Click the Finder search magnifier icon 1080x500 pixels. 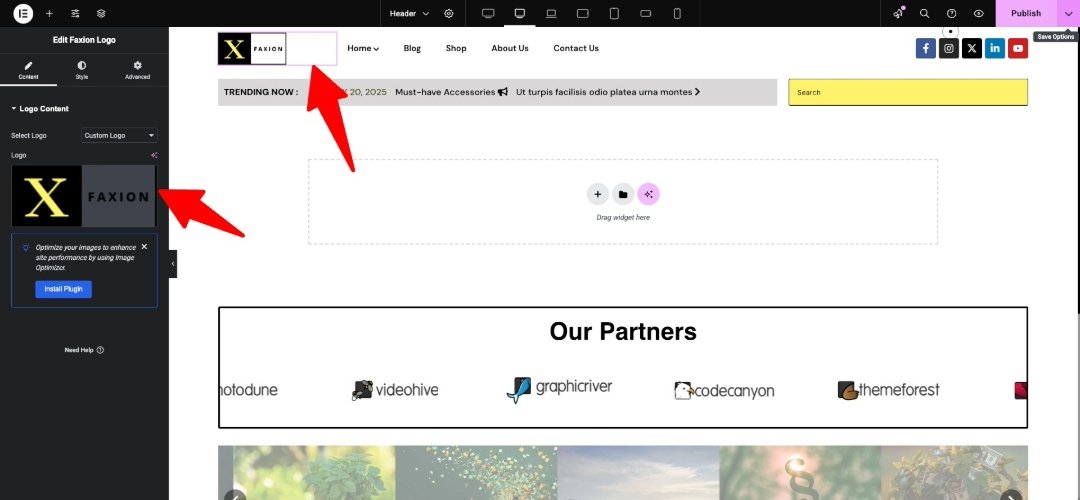[x=924, y=13]
